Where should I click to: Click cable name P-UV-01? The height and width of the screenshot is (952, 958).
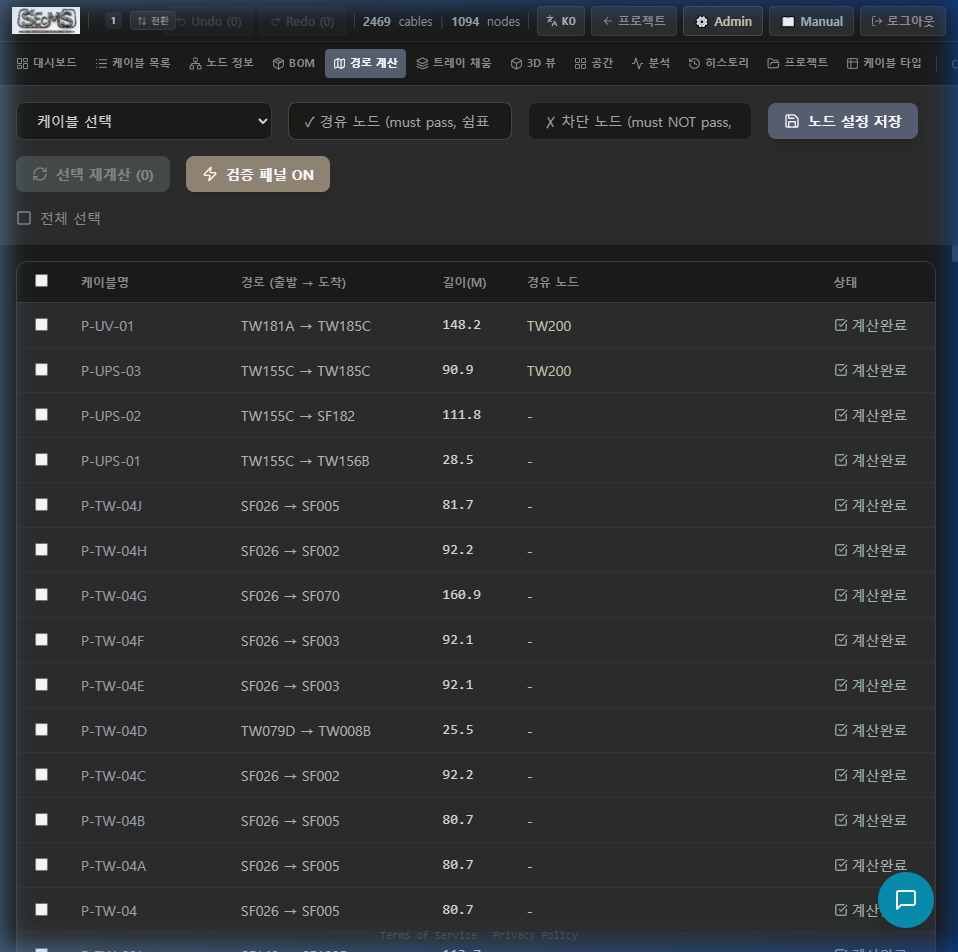point(107,326)
